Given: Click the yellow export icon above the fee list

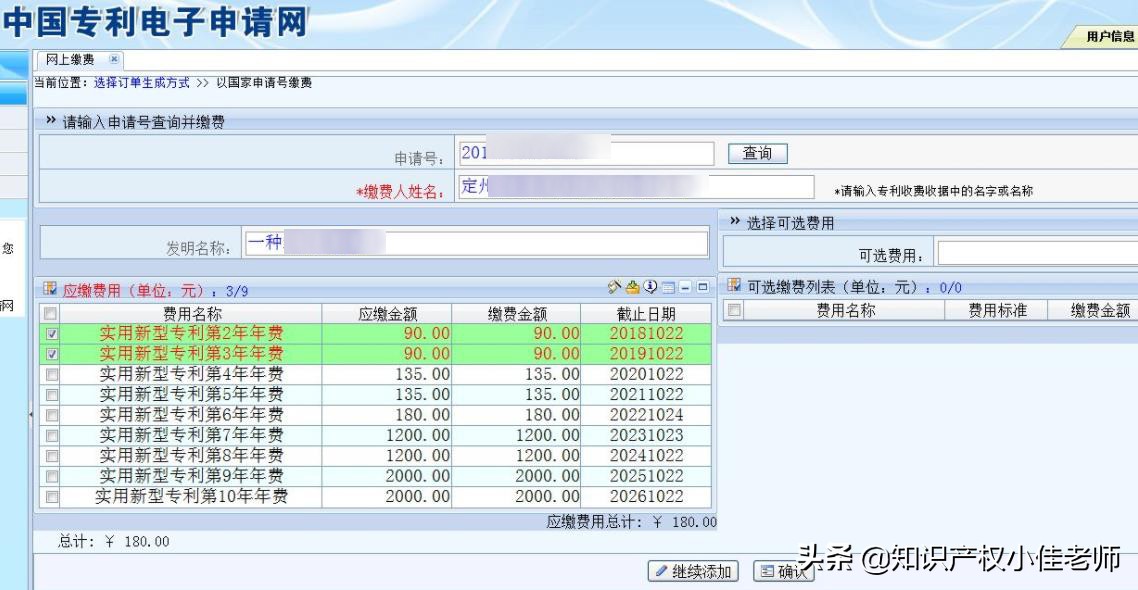Looking at the screenshot, I should (x=632, y=285).
